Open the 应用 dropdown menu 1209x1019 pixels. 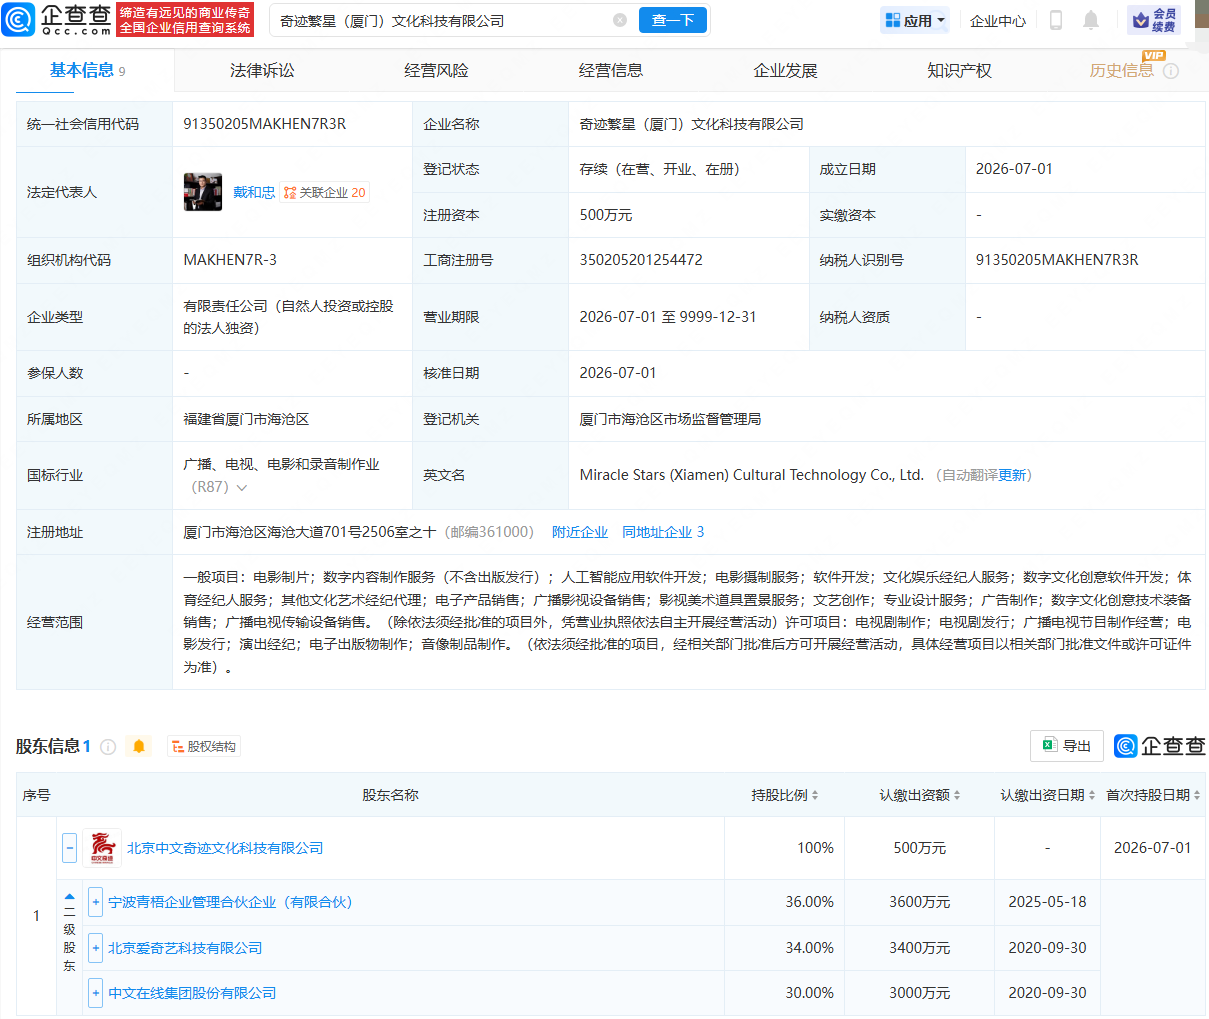(x=915, y=20)
